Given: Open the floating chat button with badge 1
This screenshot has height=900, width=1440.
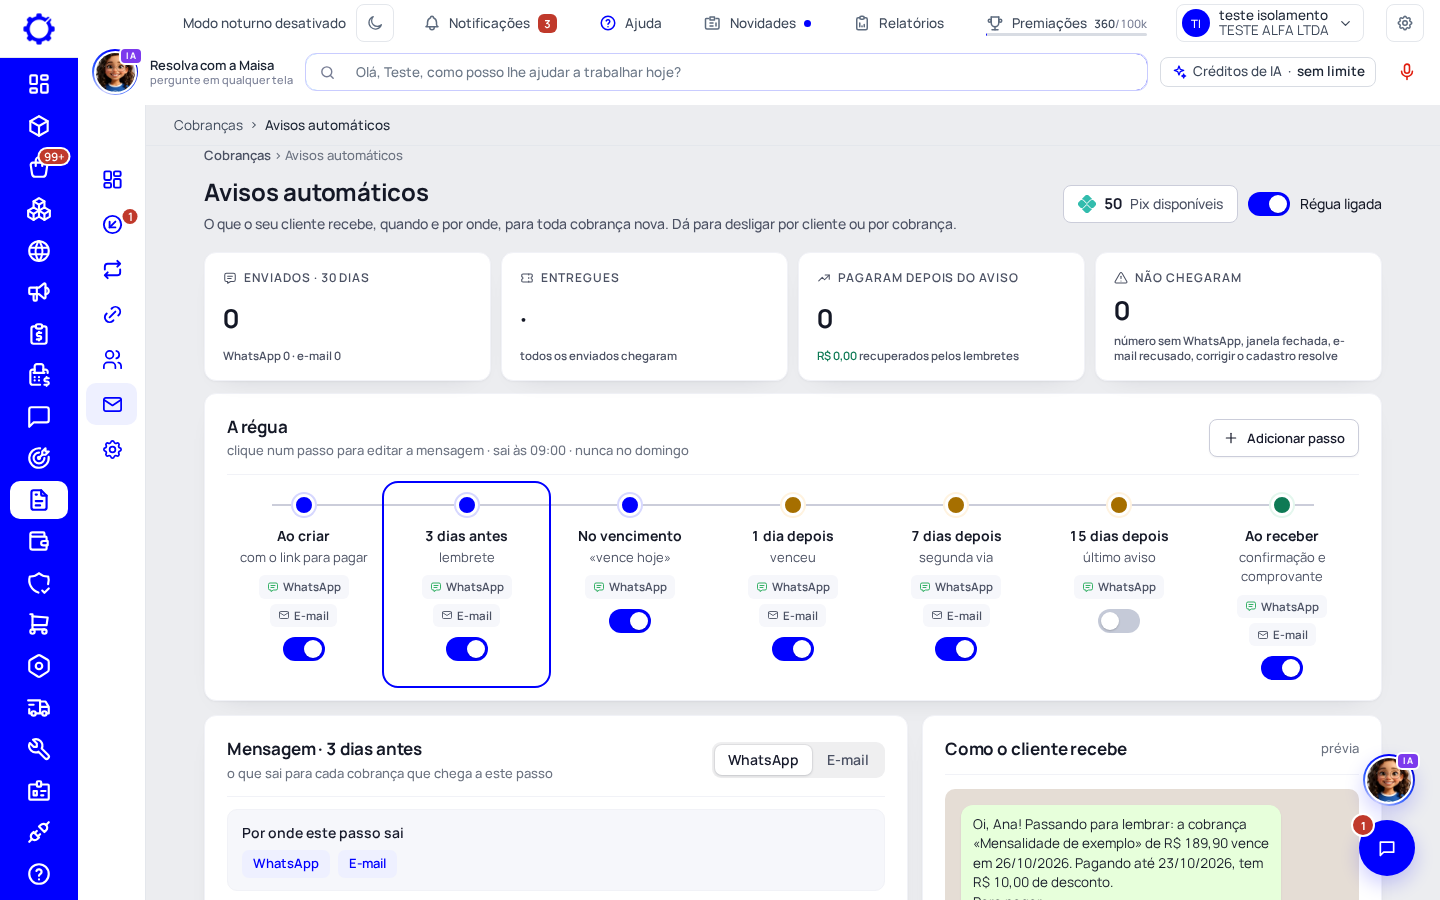Looking at the screenshot, I should pos(1387,848).
